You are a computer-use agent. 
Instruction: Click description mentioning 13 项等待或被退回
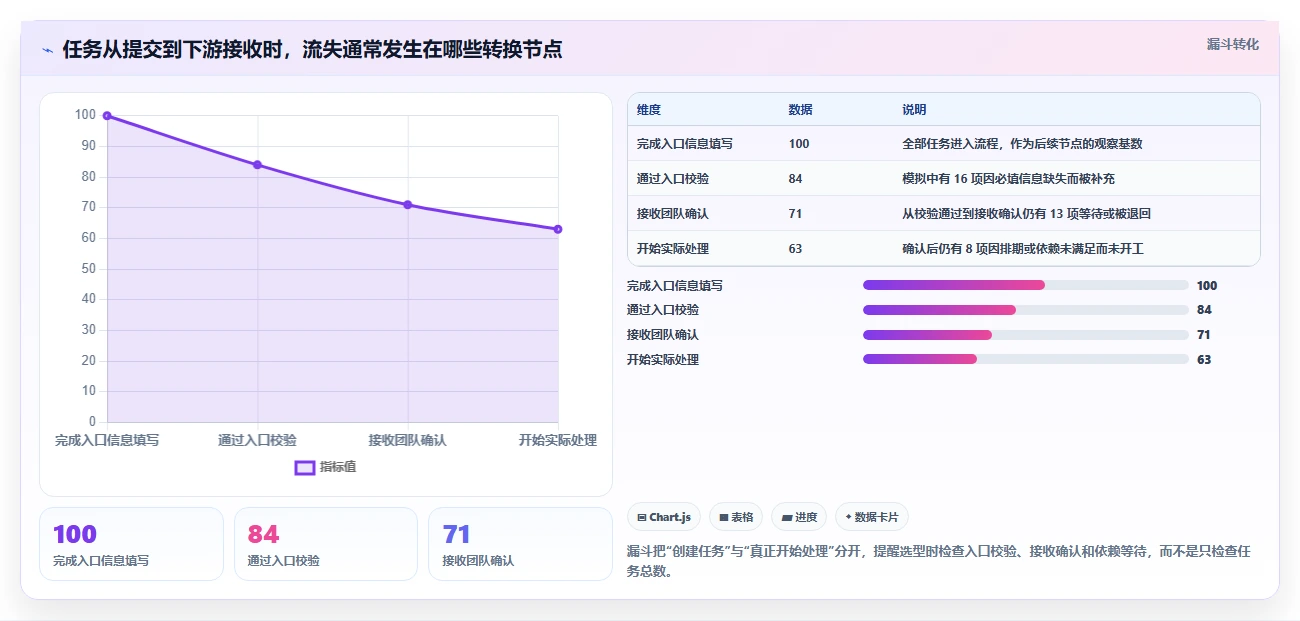point(1027,214)
